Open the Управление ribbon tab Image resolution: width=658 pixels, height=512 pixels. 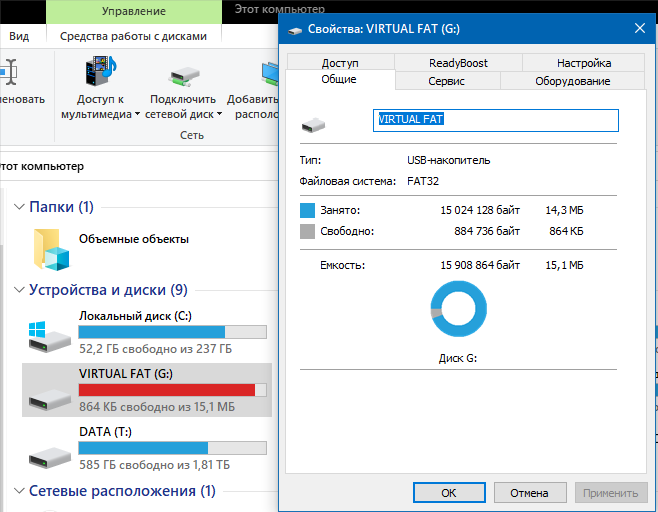click(x=134, y=11)
